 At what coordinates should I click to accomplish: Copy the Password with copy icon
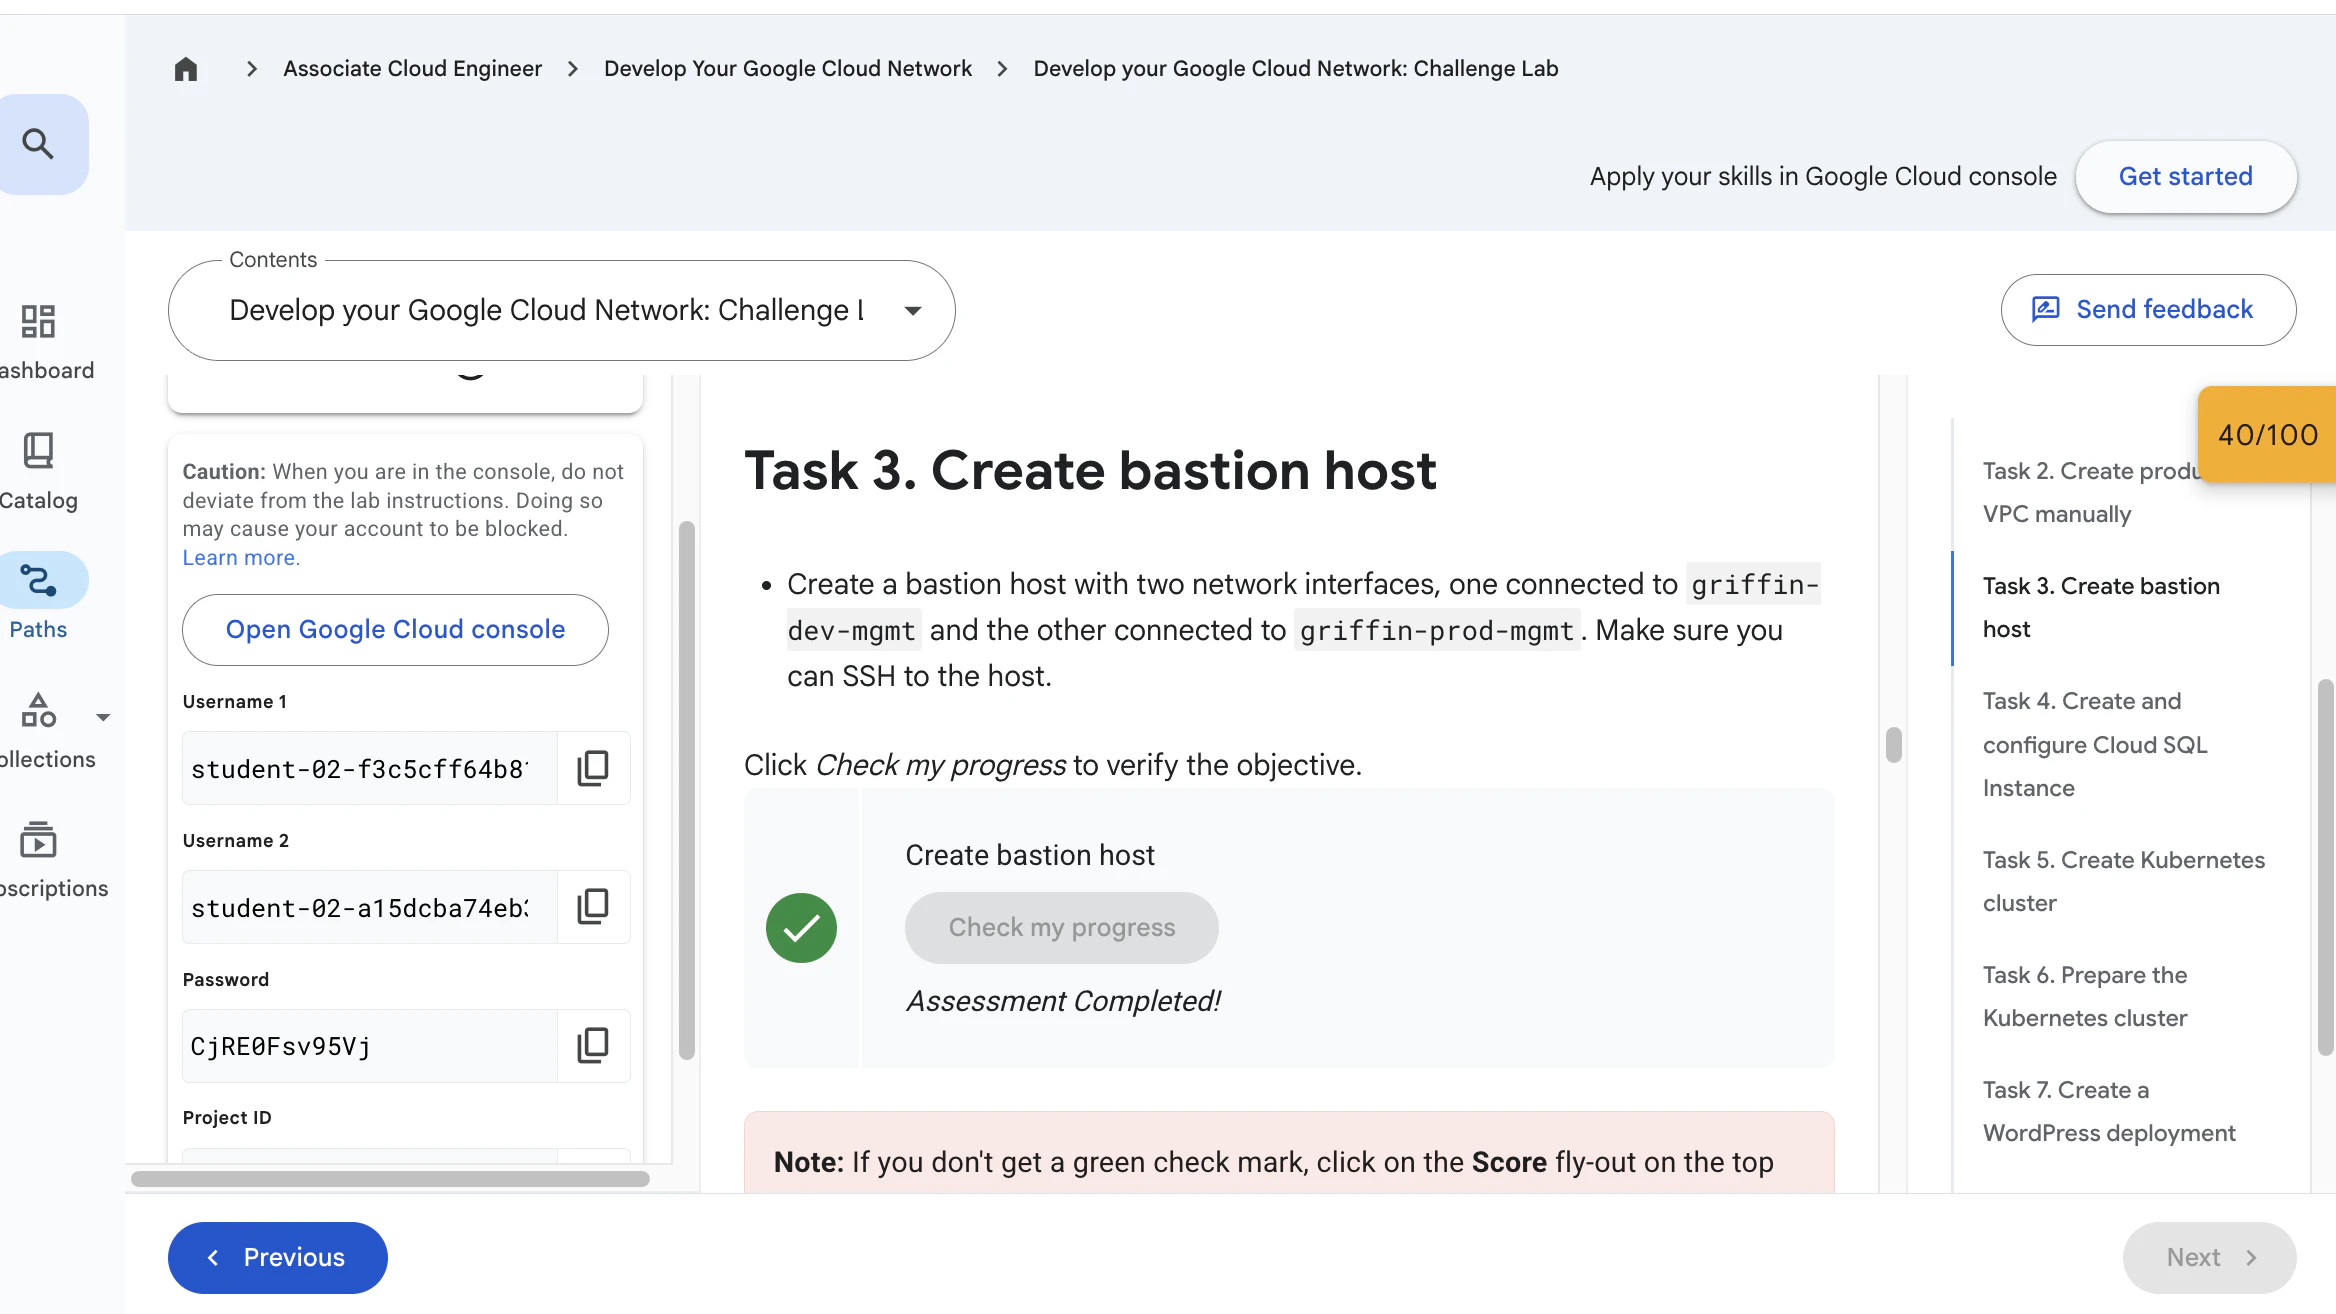(593, 1046)
